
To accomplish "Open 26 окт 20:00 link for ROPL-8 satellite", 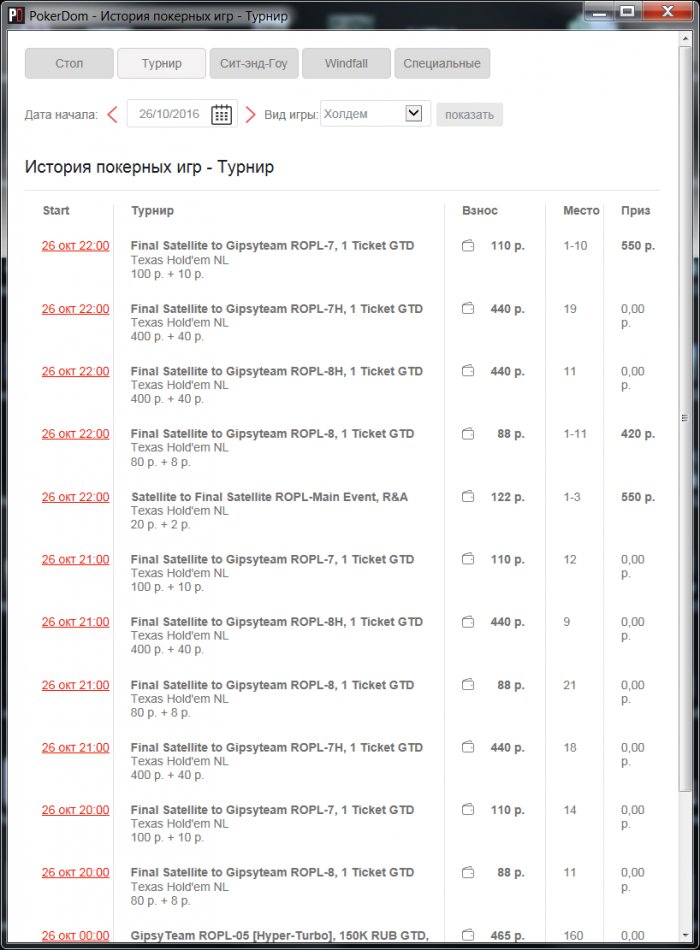I will [76, 872].
